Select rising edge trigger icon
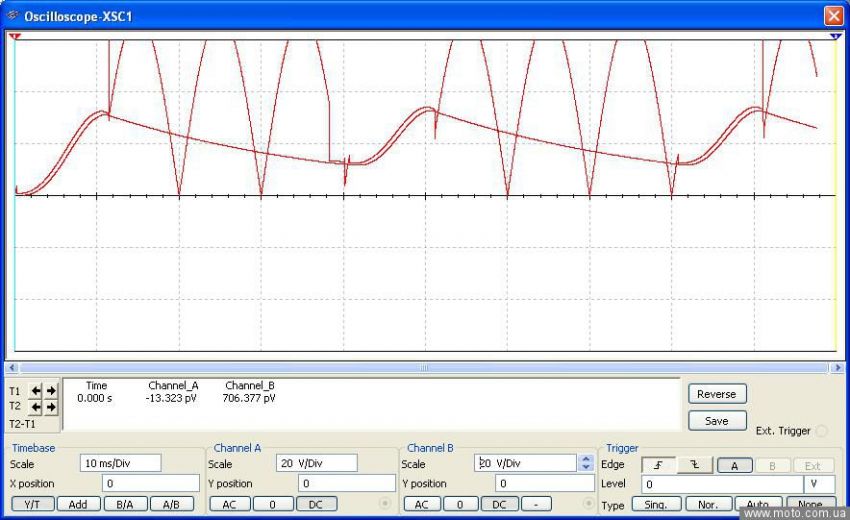The height and width of the screenshot is (520, 850). (657, 465)
